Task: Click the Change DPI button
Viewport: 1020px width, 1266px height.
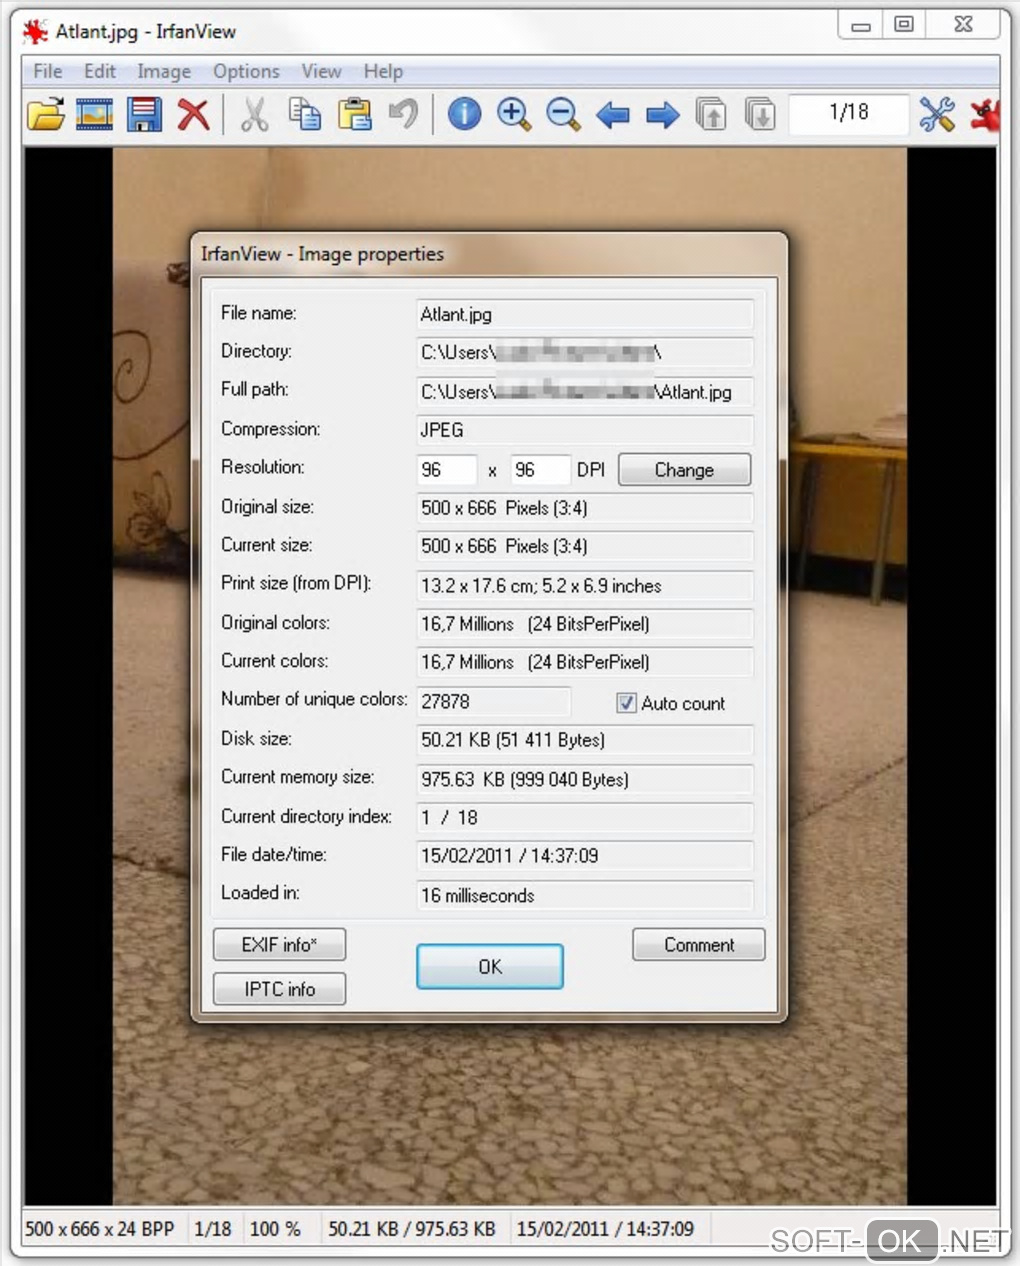Action: 684,470
